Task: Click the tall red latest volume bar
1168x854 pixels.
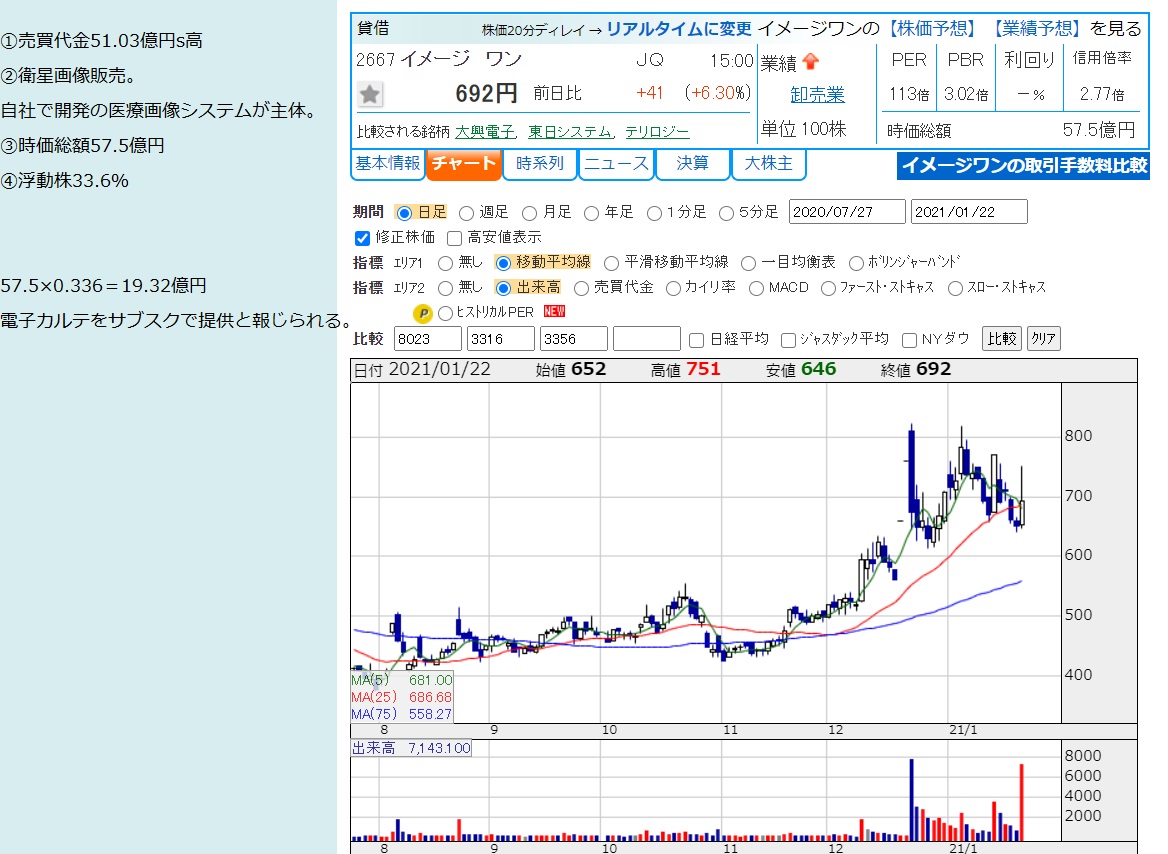Action: [x=1021, y=803]
